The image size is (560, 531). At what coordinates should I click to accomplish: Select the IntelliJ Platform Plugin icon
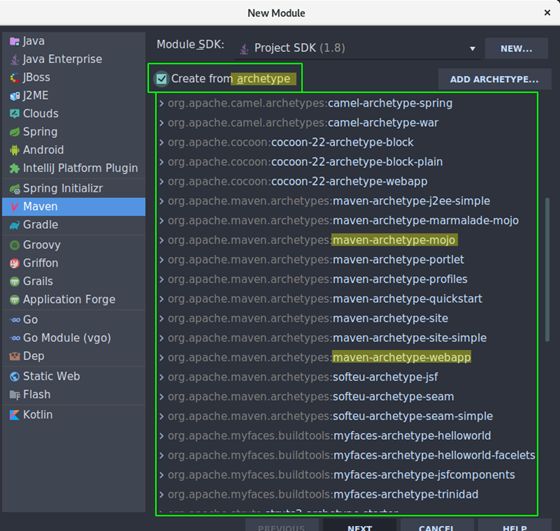tap(15, 169)
